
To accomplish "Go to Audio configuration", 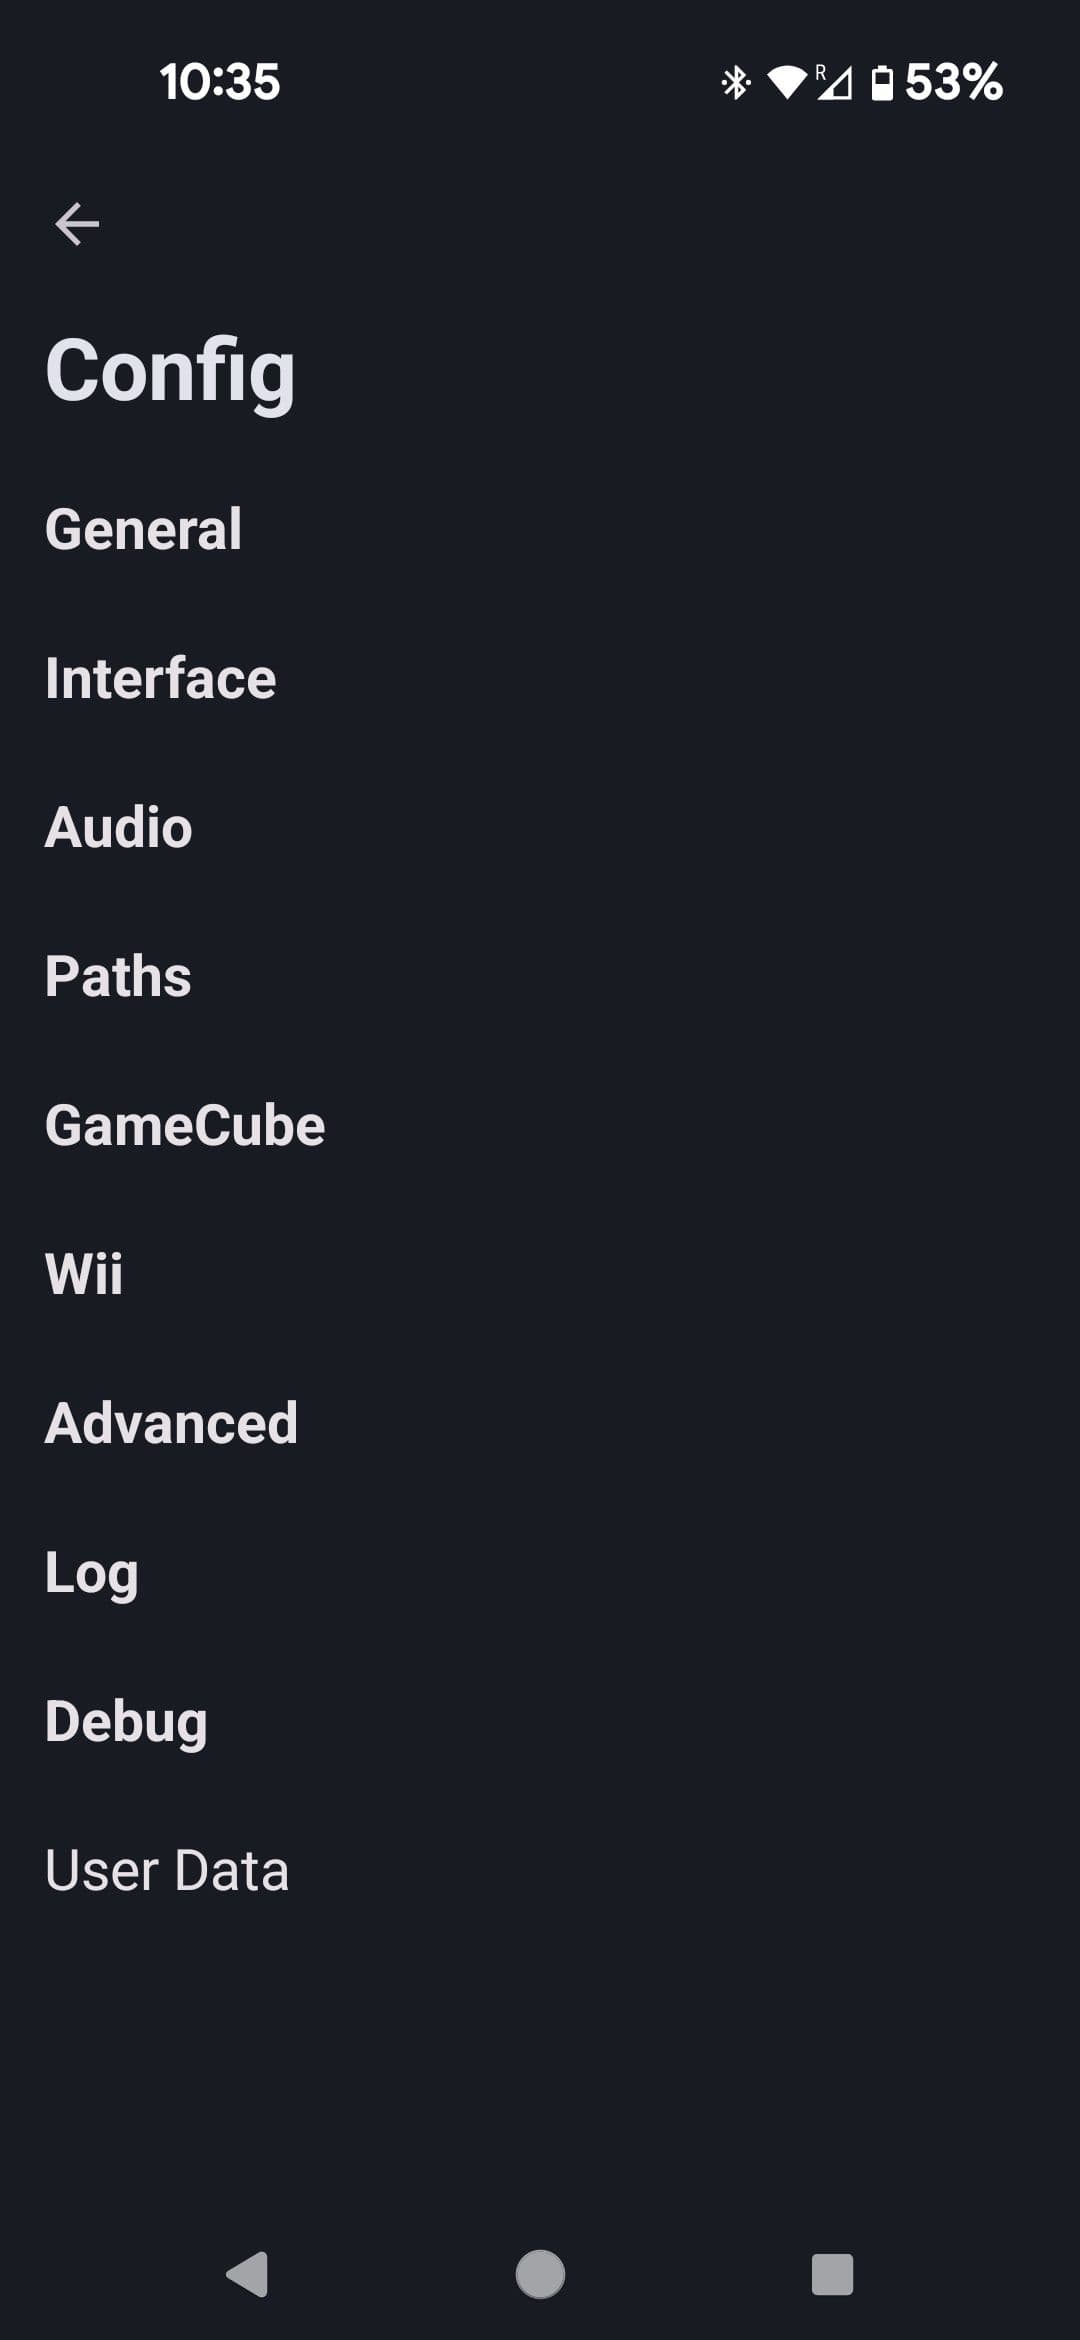I will (x=119, y=827).
